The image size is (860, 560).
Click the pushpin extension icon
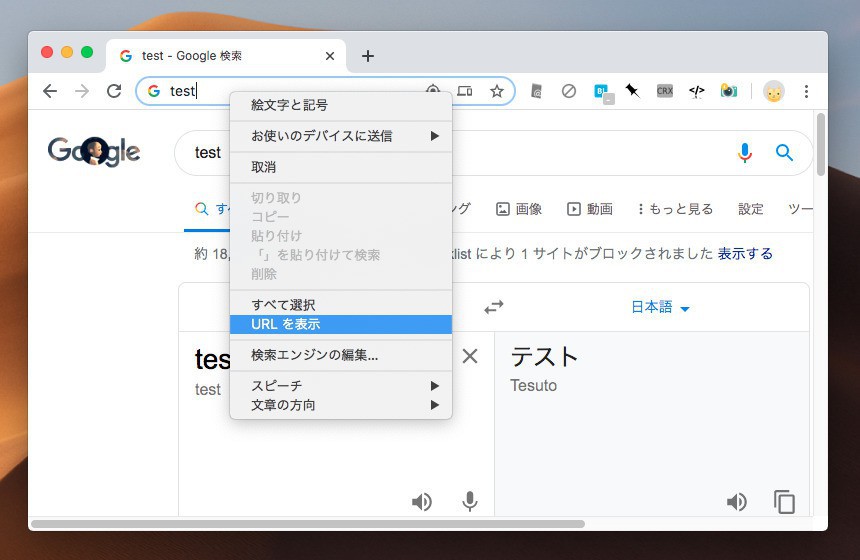[x=632, y=91]
